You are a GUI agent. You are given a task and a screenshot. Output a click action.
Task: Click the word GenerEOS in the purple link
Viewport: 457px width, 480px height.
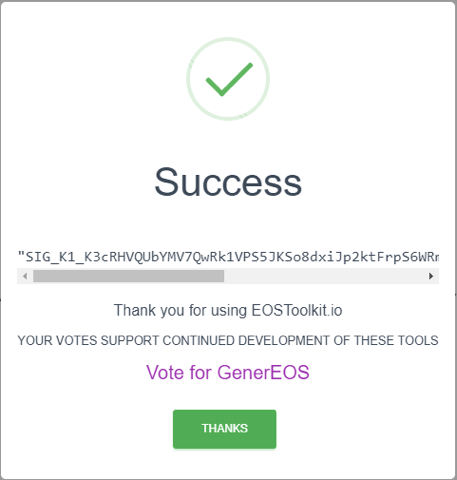point(263,372)
